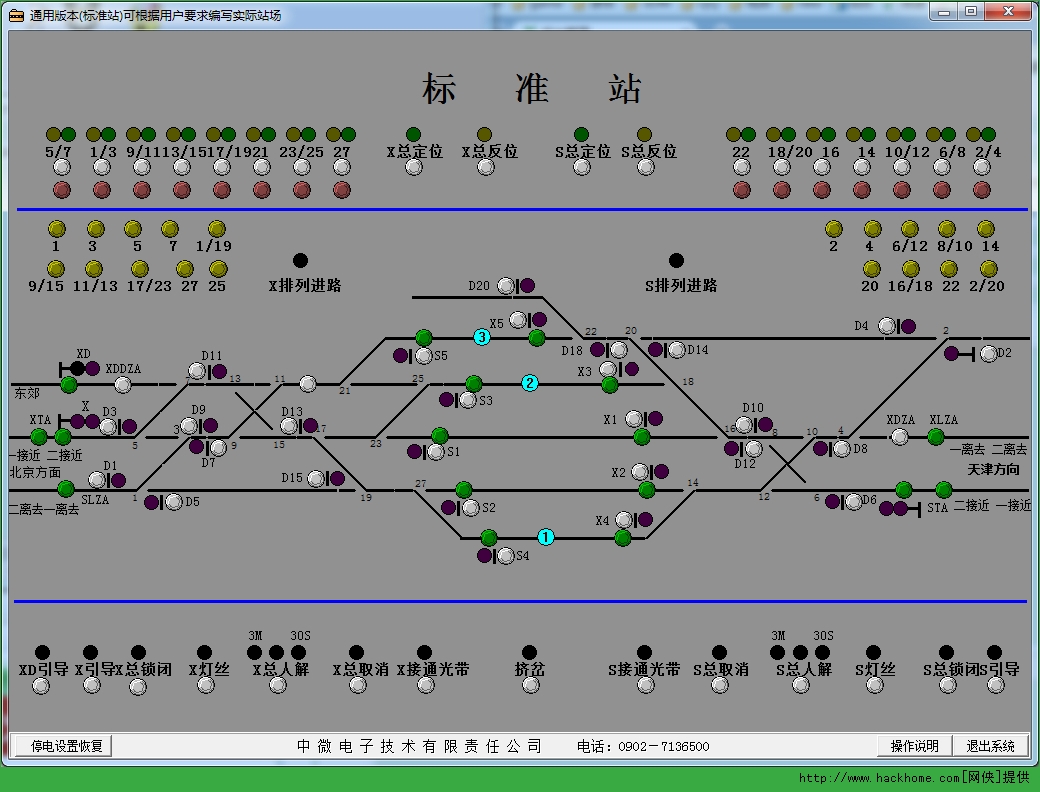Screen dimensions: 1040x792
Task: Click the XLZA green button
Action: click(x=936, y=436)
